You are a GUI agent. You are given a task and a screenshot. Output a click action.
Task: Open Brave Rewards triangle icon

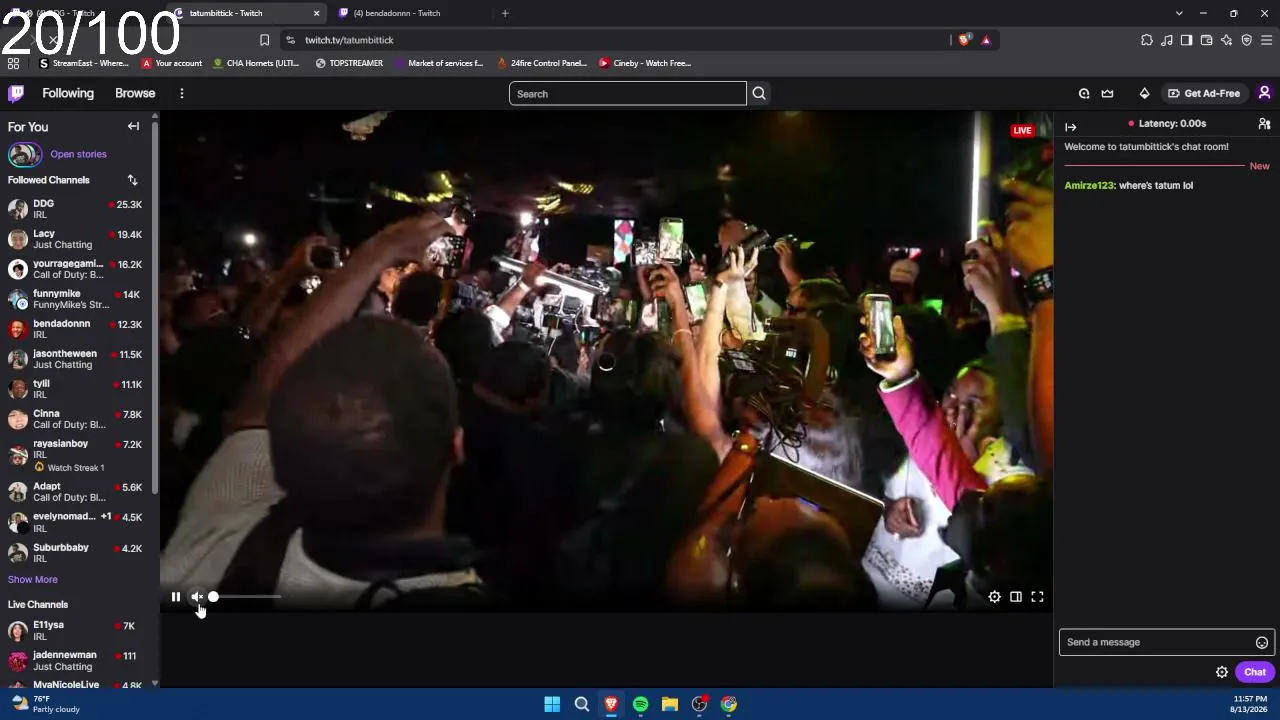coord(986,40)
